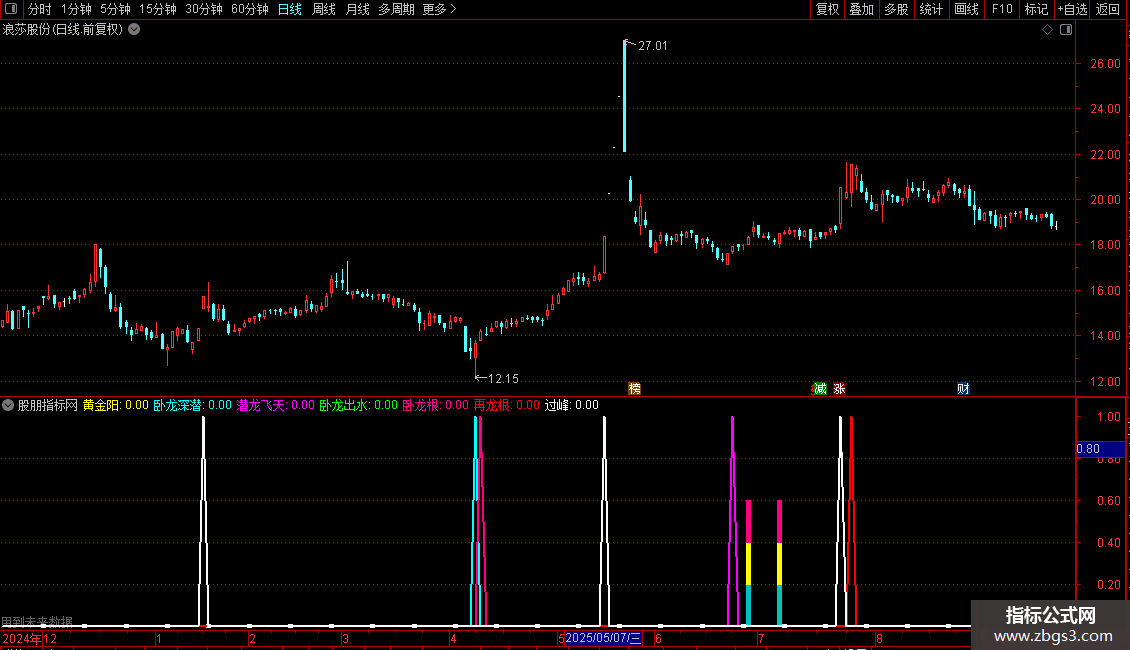
Task: Click the 标记 mark button
Action: click(1036, 9)
